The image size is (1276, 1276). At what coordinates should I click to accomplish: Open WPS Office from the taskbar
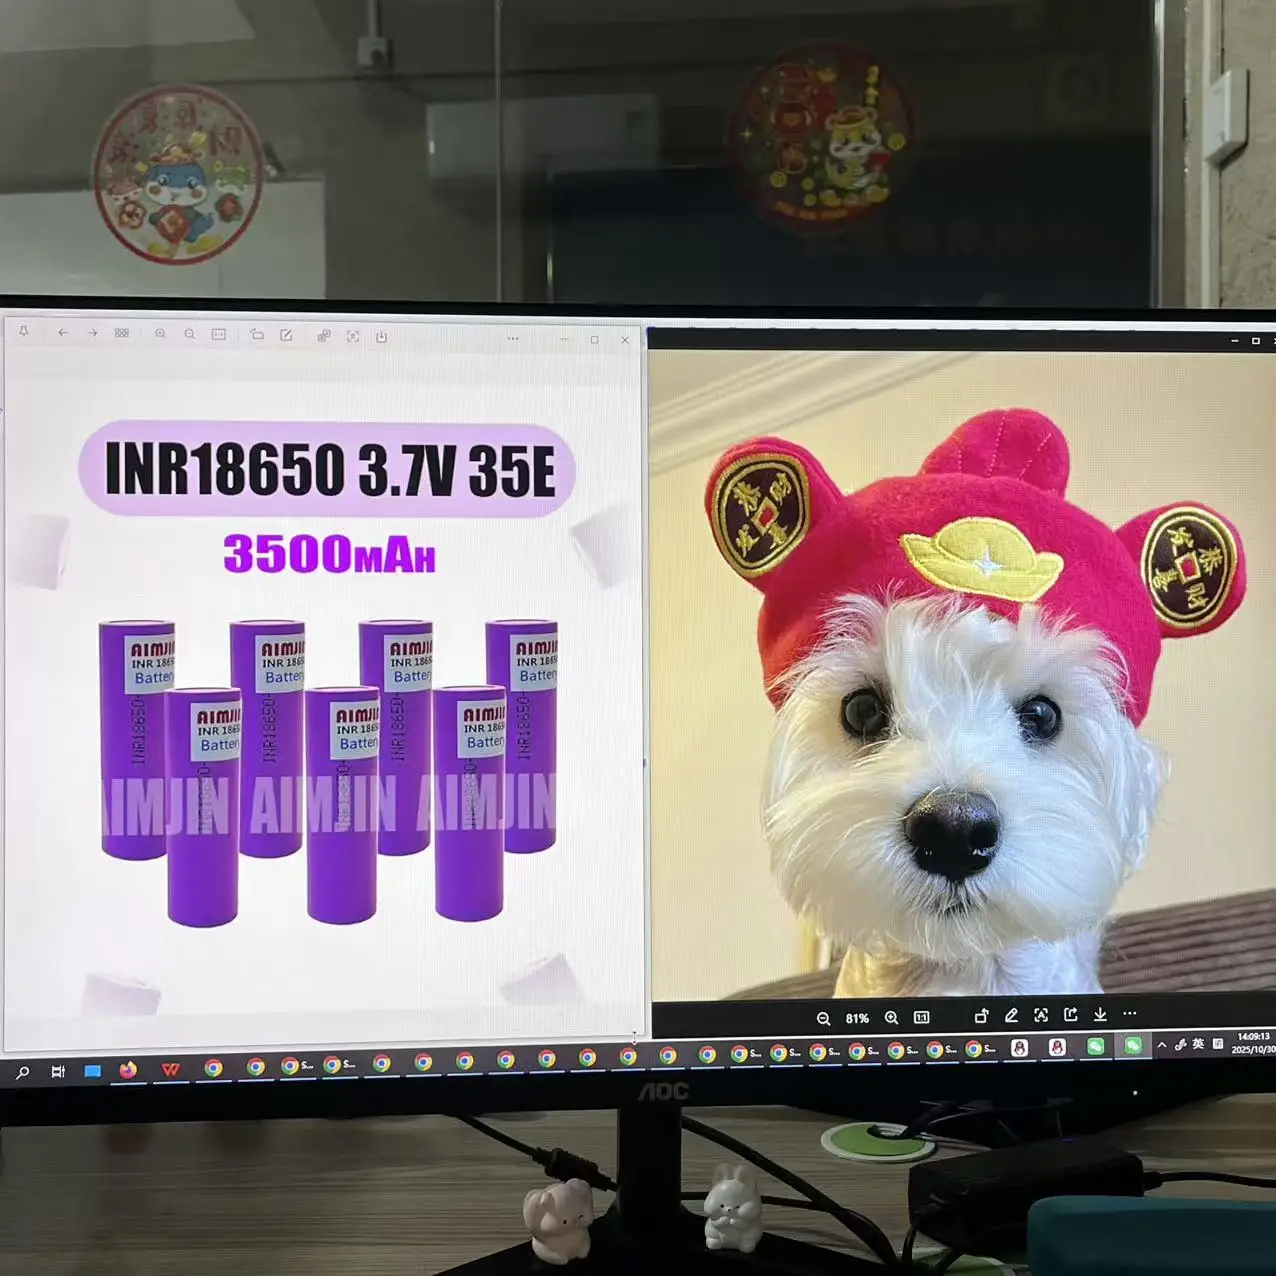[x=171, y=1069]
